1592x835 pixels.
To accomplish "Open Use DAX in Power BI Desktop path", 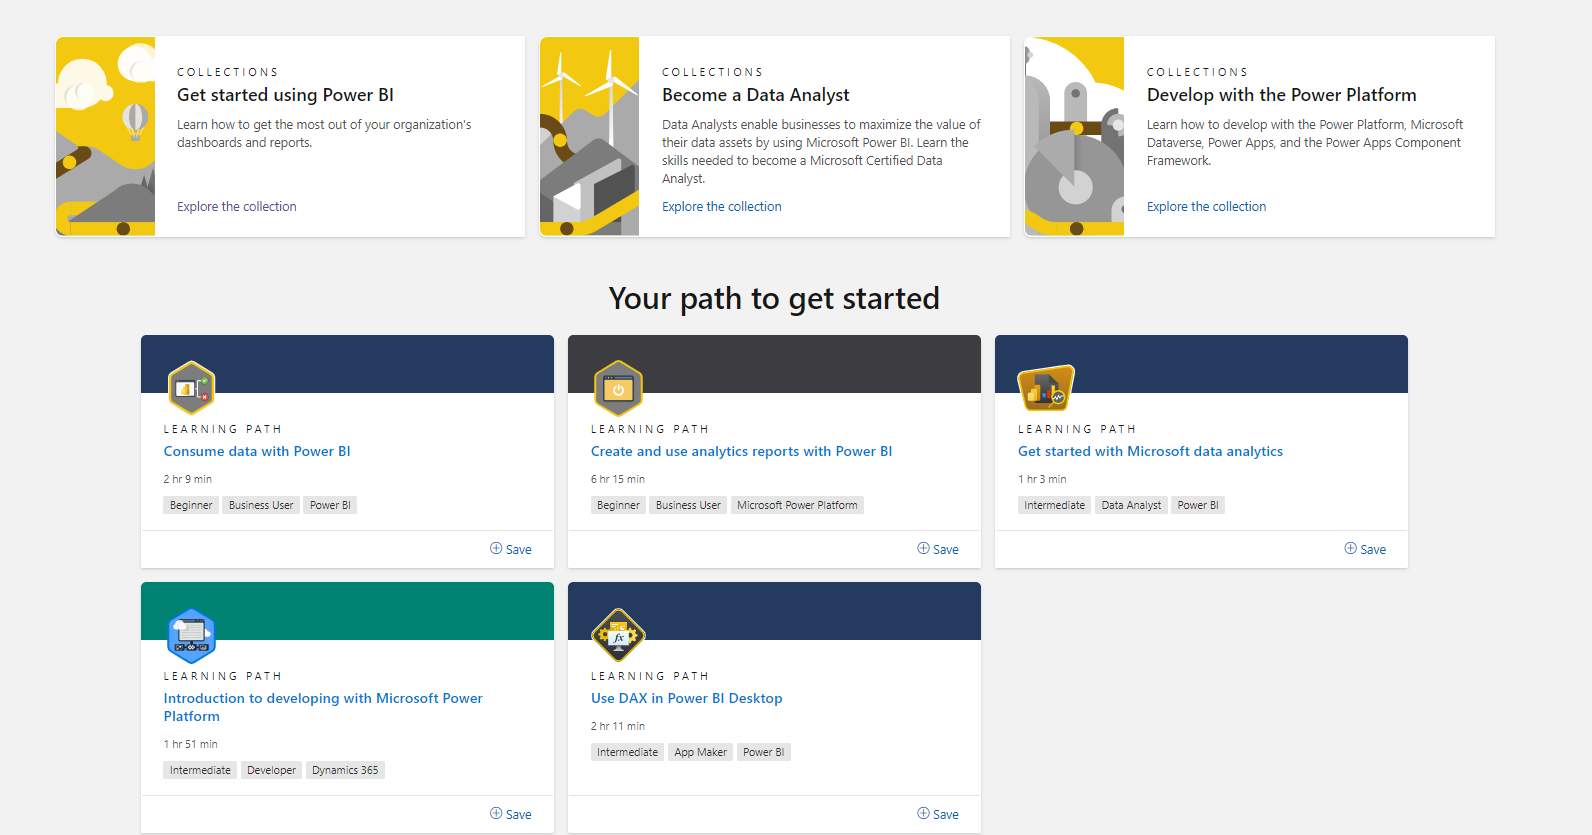I will coord(687,698).
